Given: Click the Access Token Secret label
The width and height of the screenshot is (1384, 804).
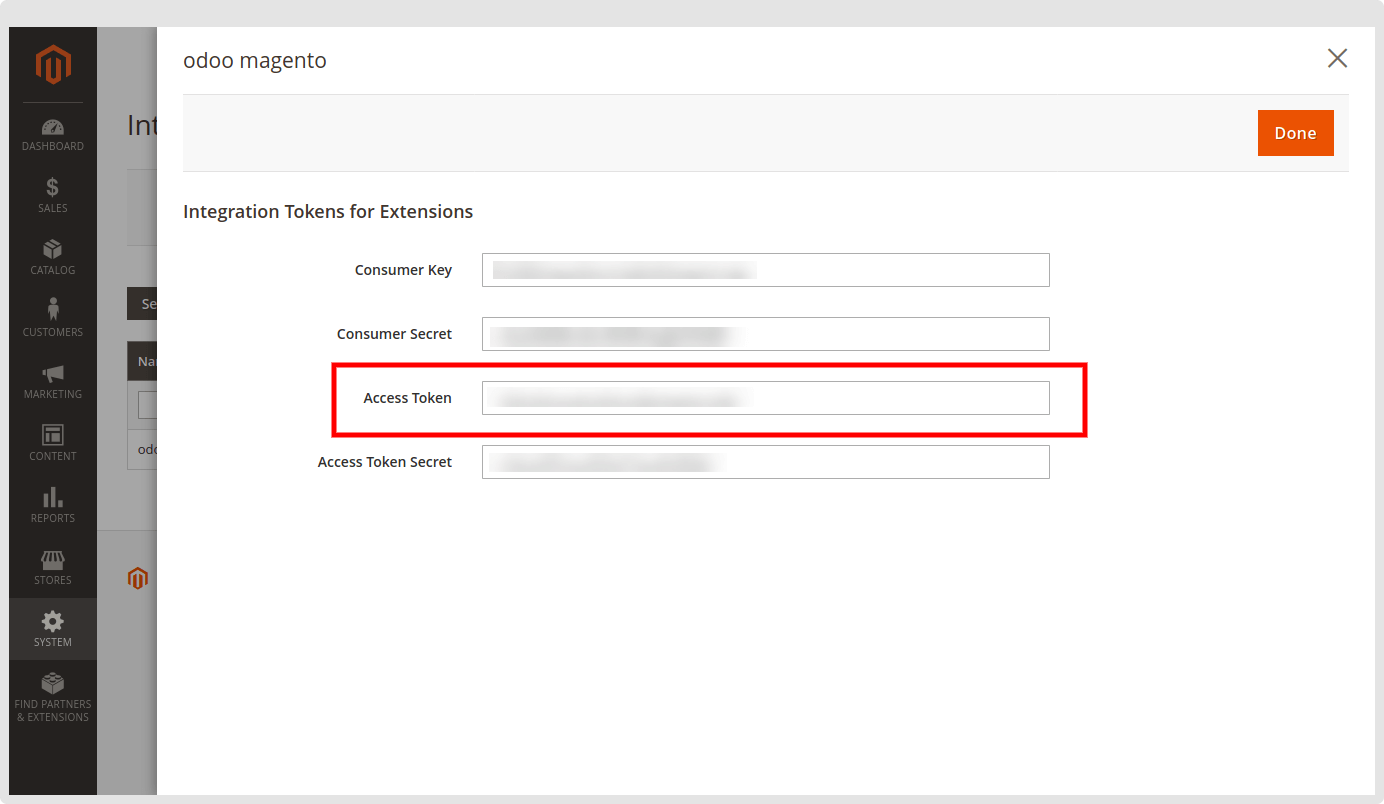Looking at the screenshot, I should 385,462.
